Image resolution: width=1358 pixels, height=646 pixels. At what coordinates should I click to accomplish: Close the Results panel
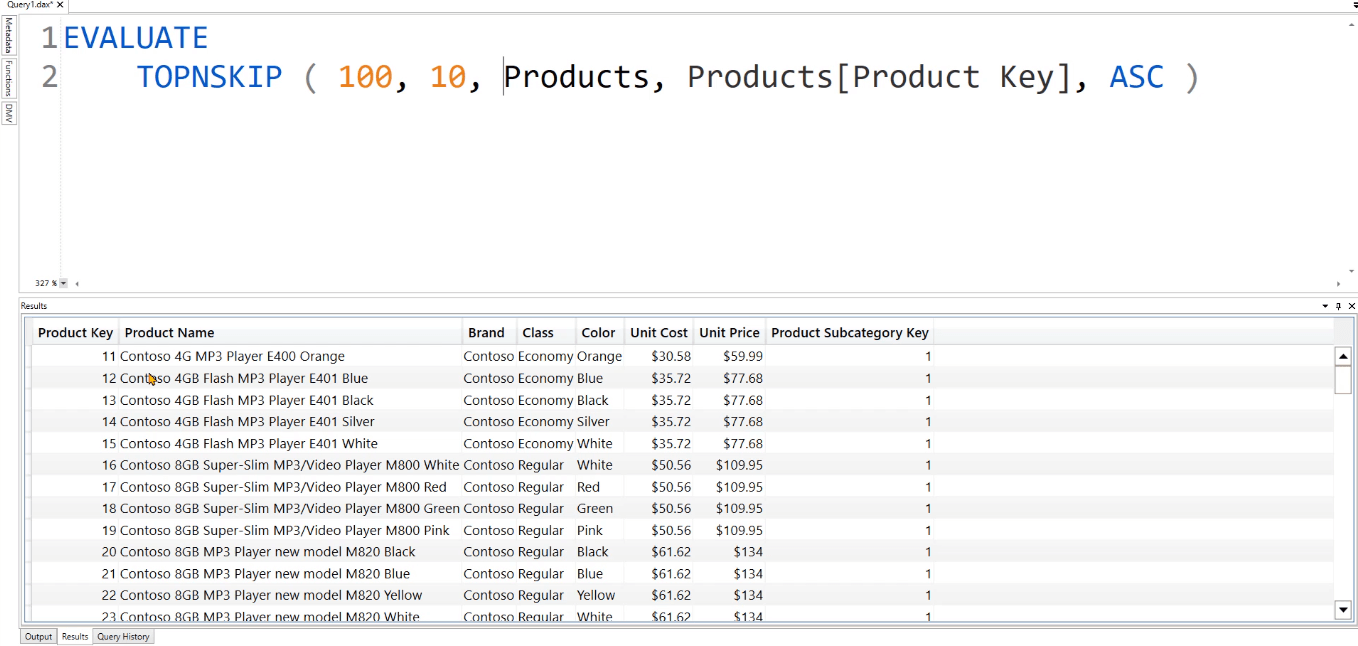tap(1352, 306)
